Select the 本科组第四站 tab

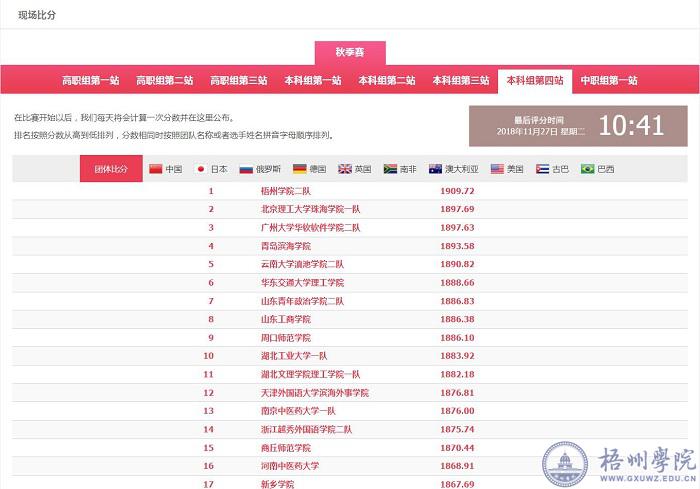535,80
